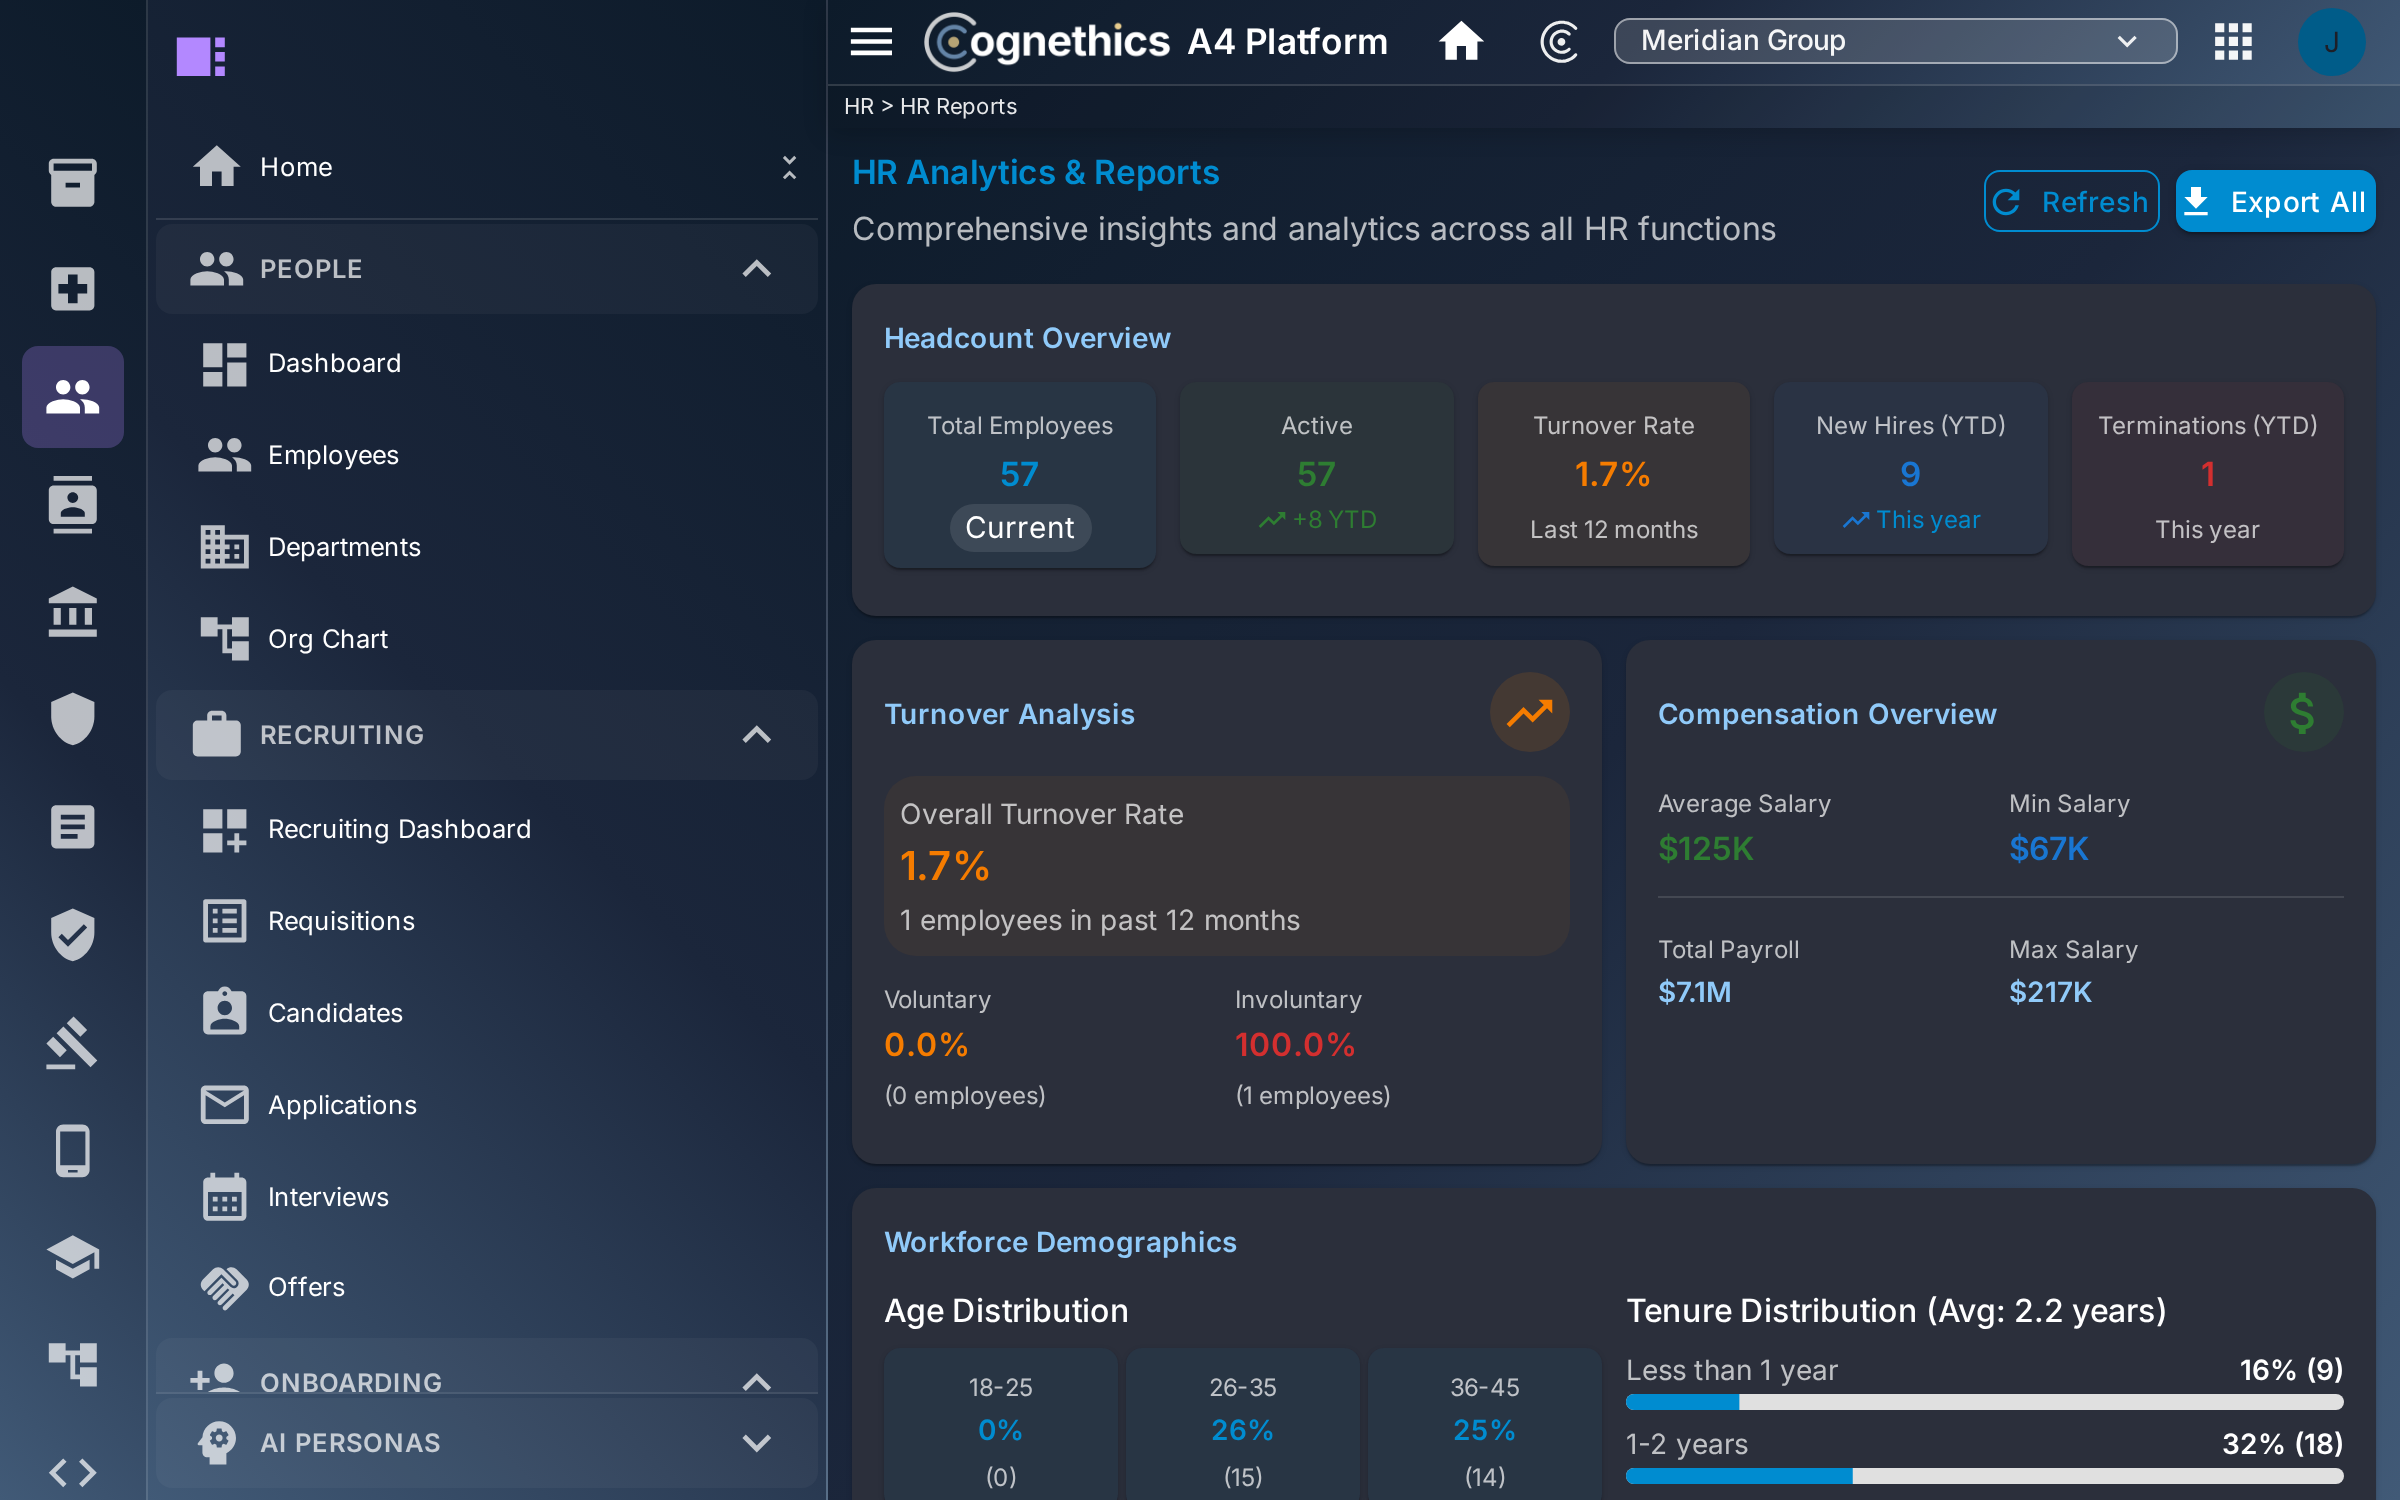Screen dimensions: 2400x1500
Task: Click the Refresh button
Action: point(2071,202)
